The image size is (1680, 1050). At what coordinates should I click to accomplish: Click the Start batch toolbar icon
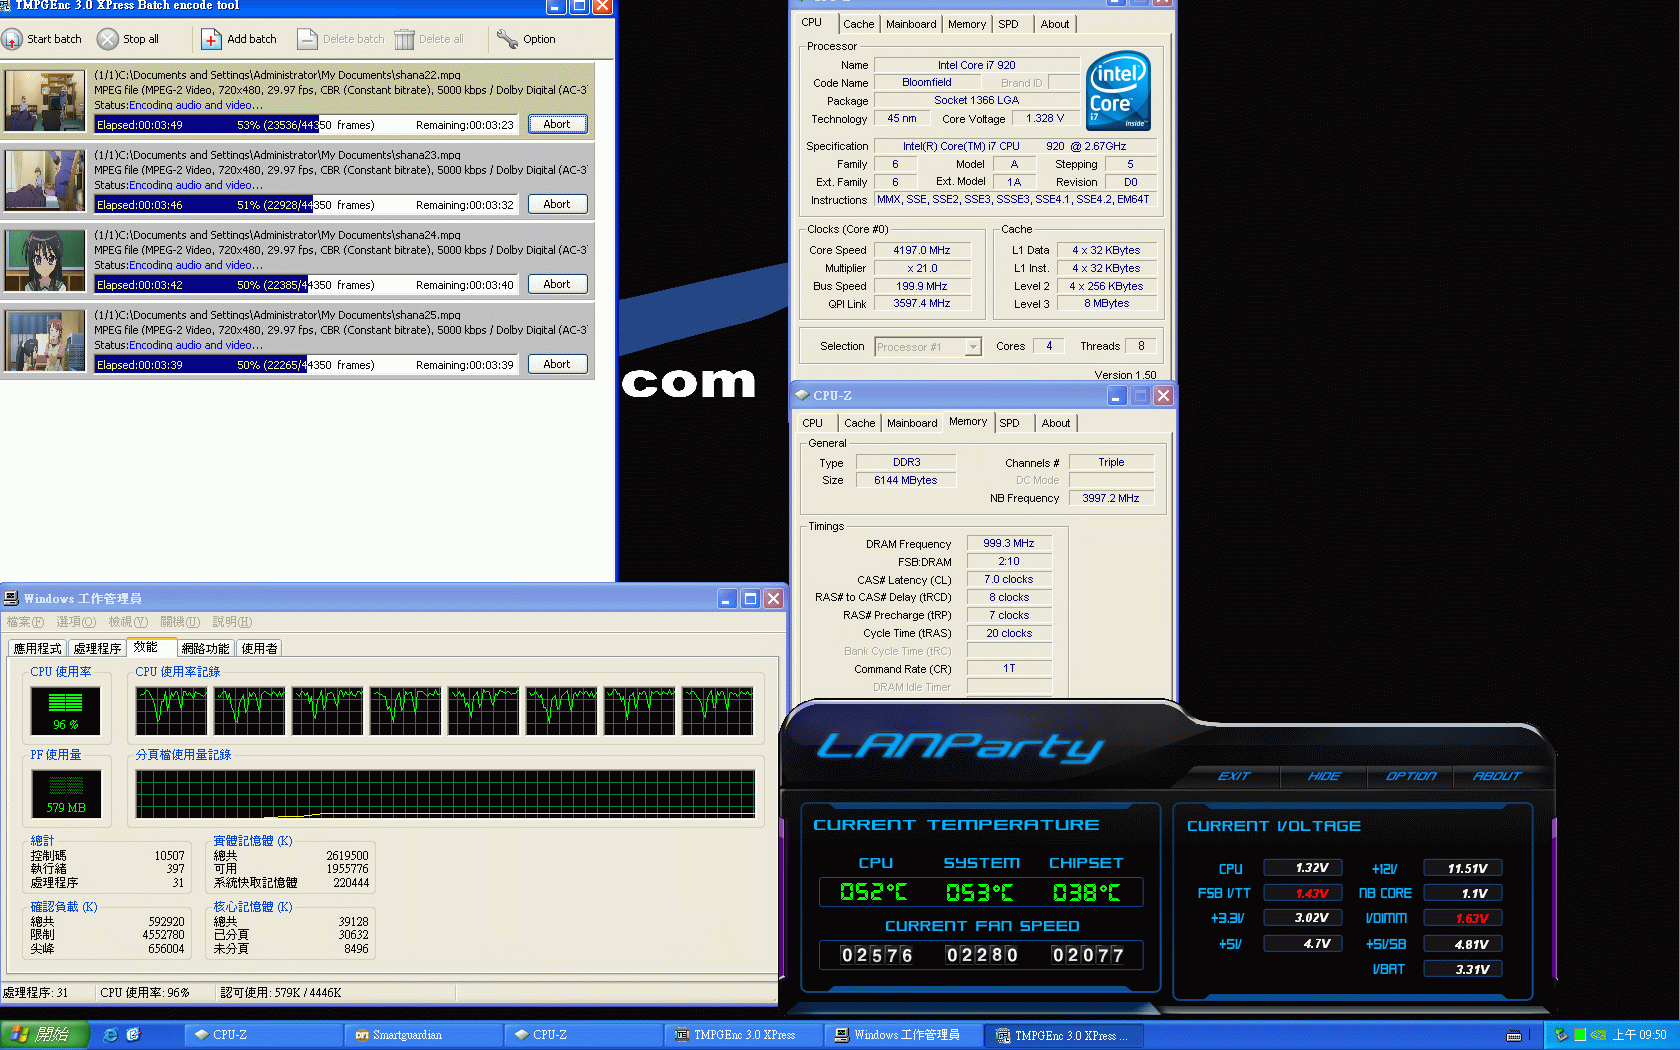(x=12, y=39)
